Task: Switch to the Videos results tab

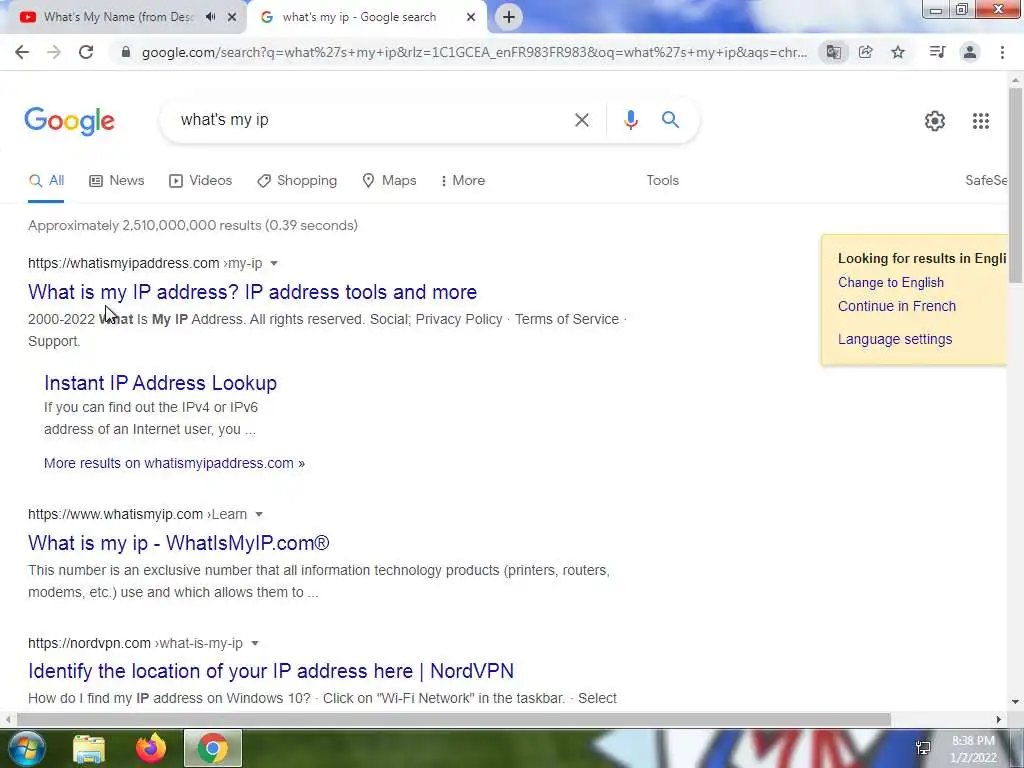Action: [200, 180]
